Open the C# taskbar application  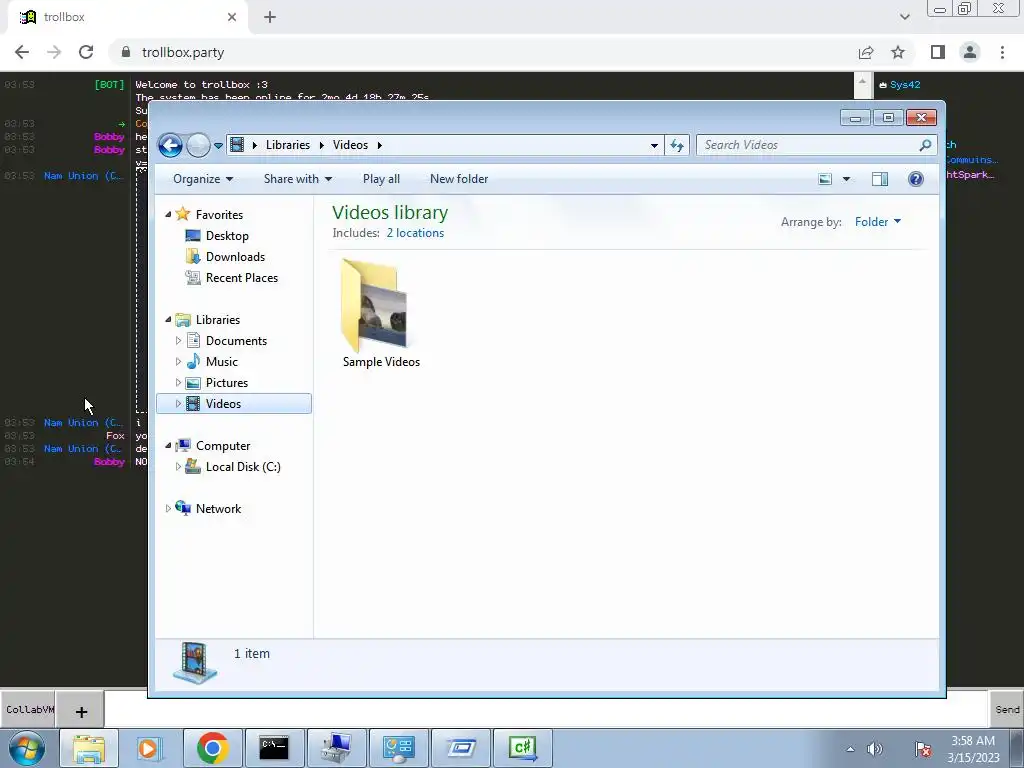(522, 748)
